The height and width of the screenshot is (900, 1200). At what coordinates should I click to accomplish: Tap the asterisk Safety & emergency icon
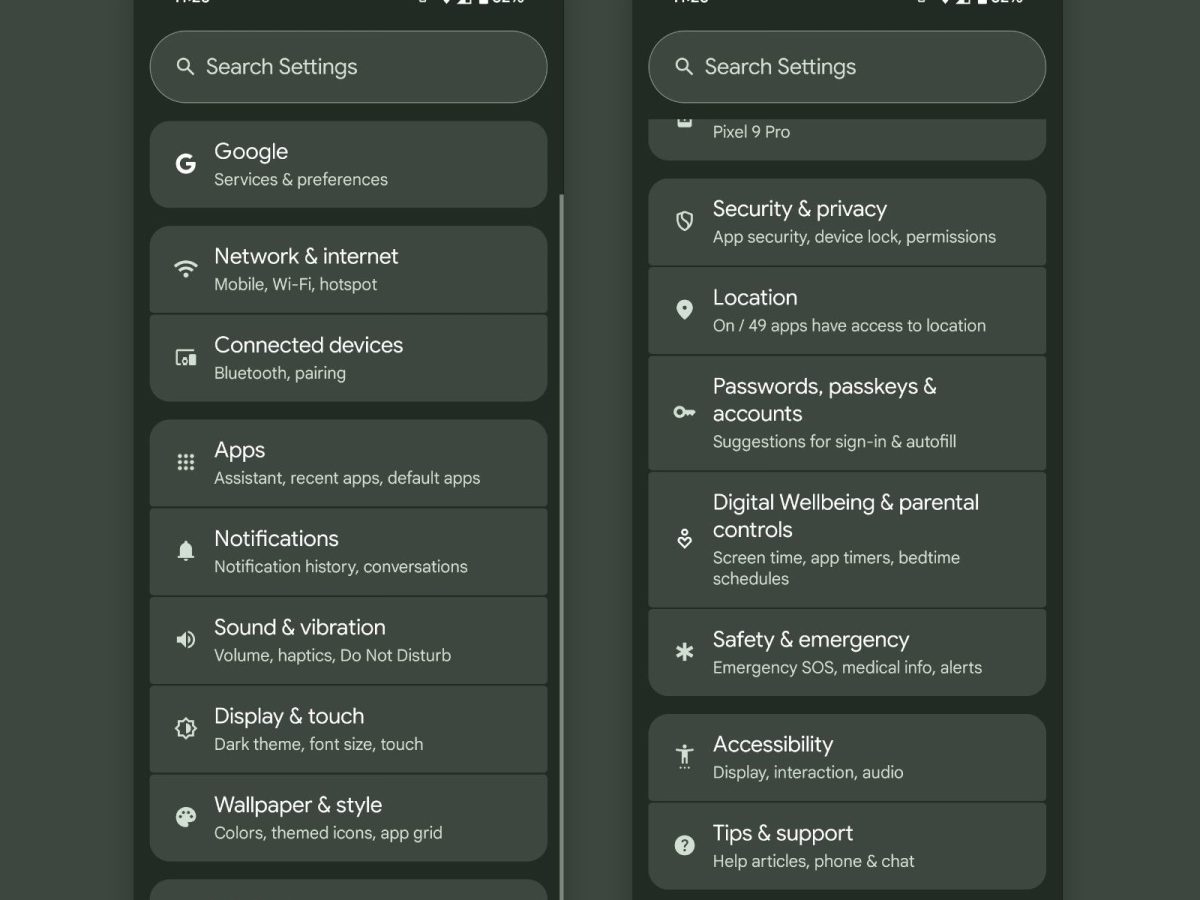click(x=684, y=652)
